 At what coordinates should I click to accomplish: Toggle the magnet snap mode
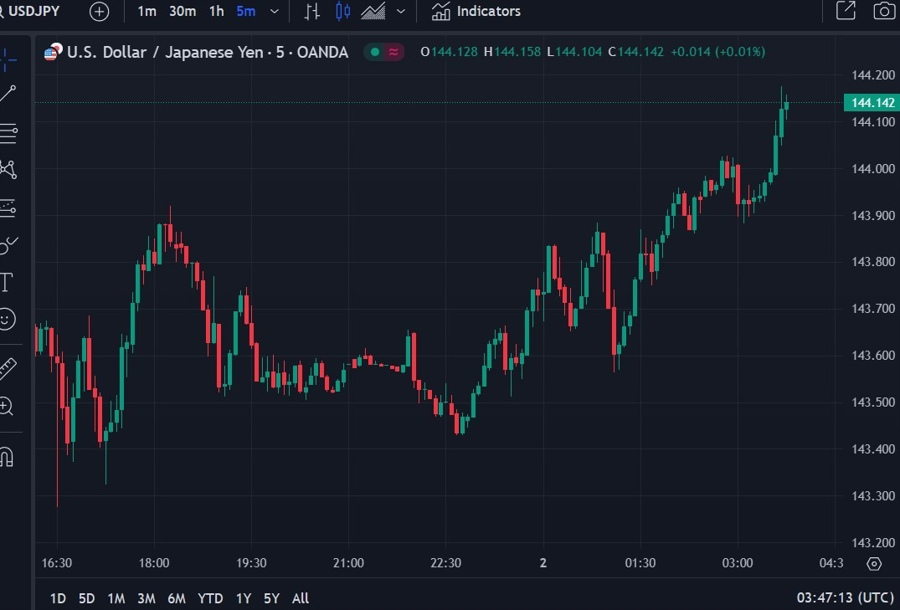click(x=7, y=457)
